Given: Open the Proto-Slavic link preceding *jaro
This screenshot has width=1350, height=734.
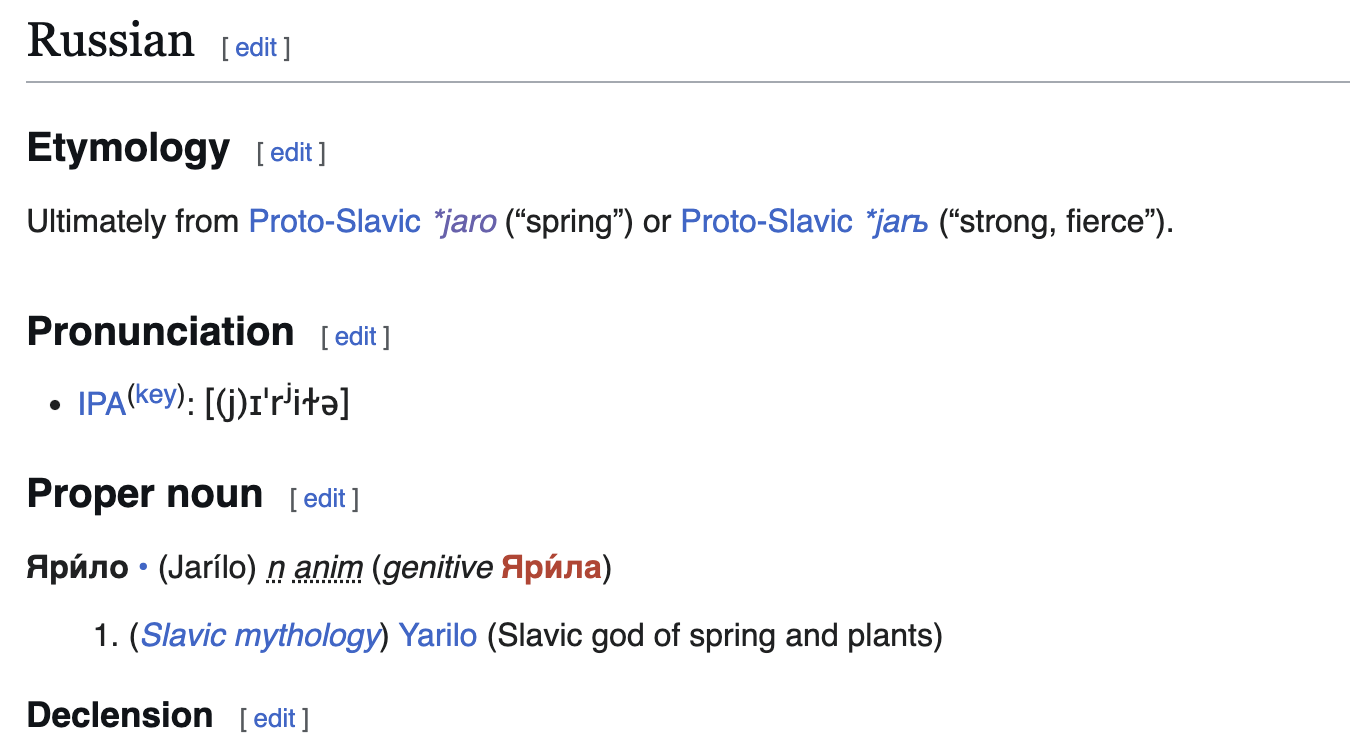Looking at the screenshot, I should [x=334, y=221].
